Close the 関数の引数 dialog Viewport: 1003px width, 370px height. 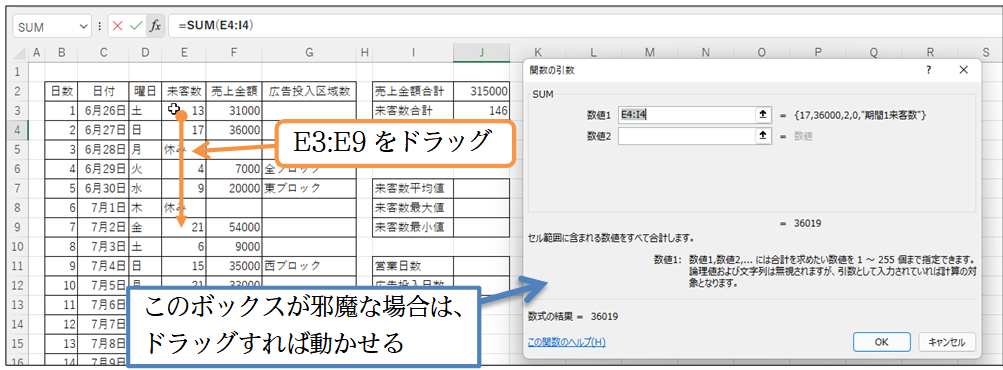[963, 70]
